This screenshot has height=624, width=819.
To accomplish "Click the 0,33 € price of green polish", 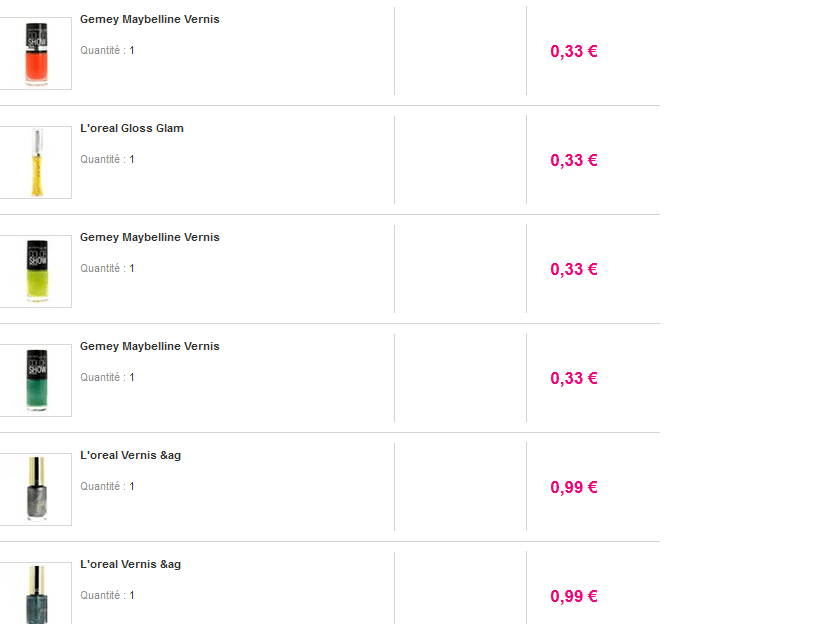I will pyautogui.click(x=574, y=378).
